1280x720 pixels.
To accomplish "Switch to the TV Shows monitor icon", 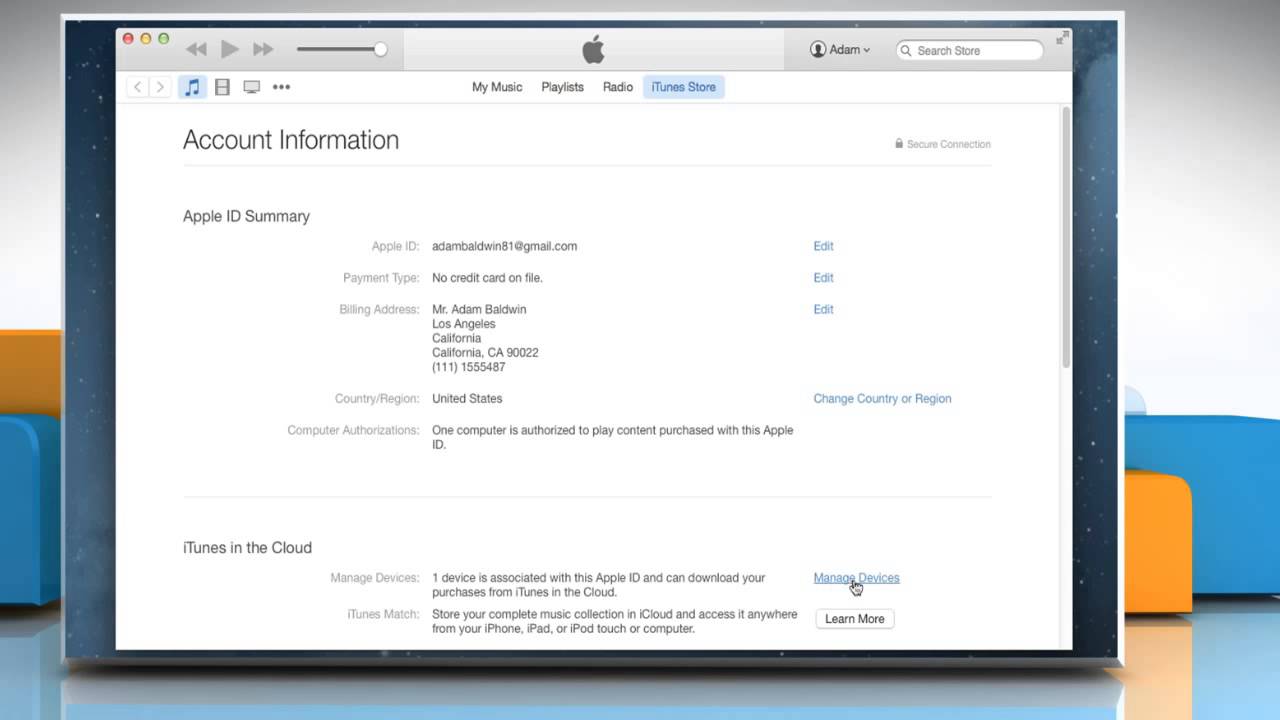I will coord(252,87).
